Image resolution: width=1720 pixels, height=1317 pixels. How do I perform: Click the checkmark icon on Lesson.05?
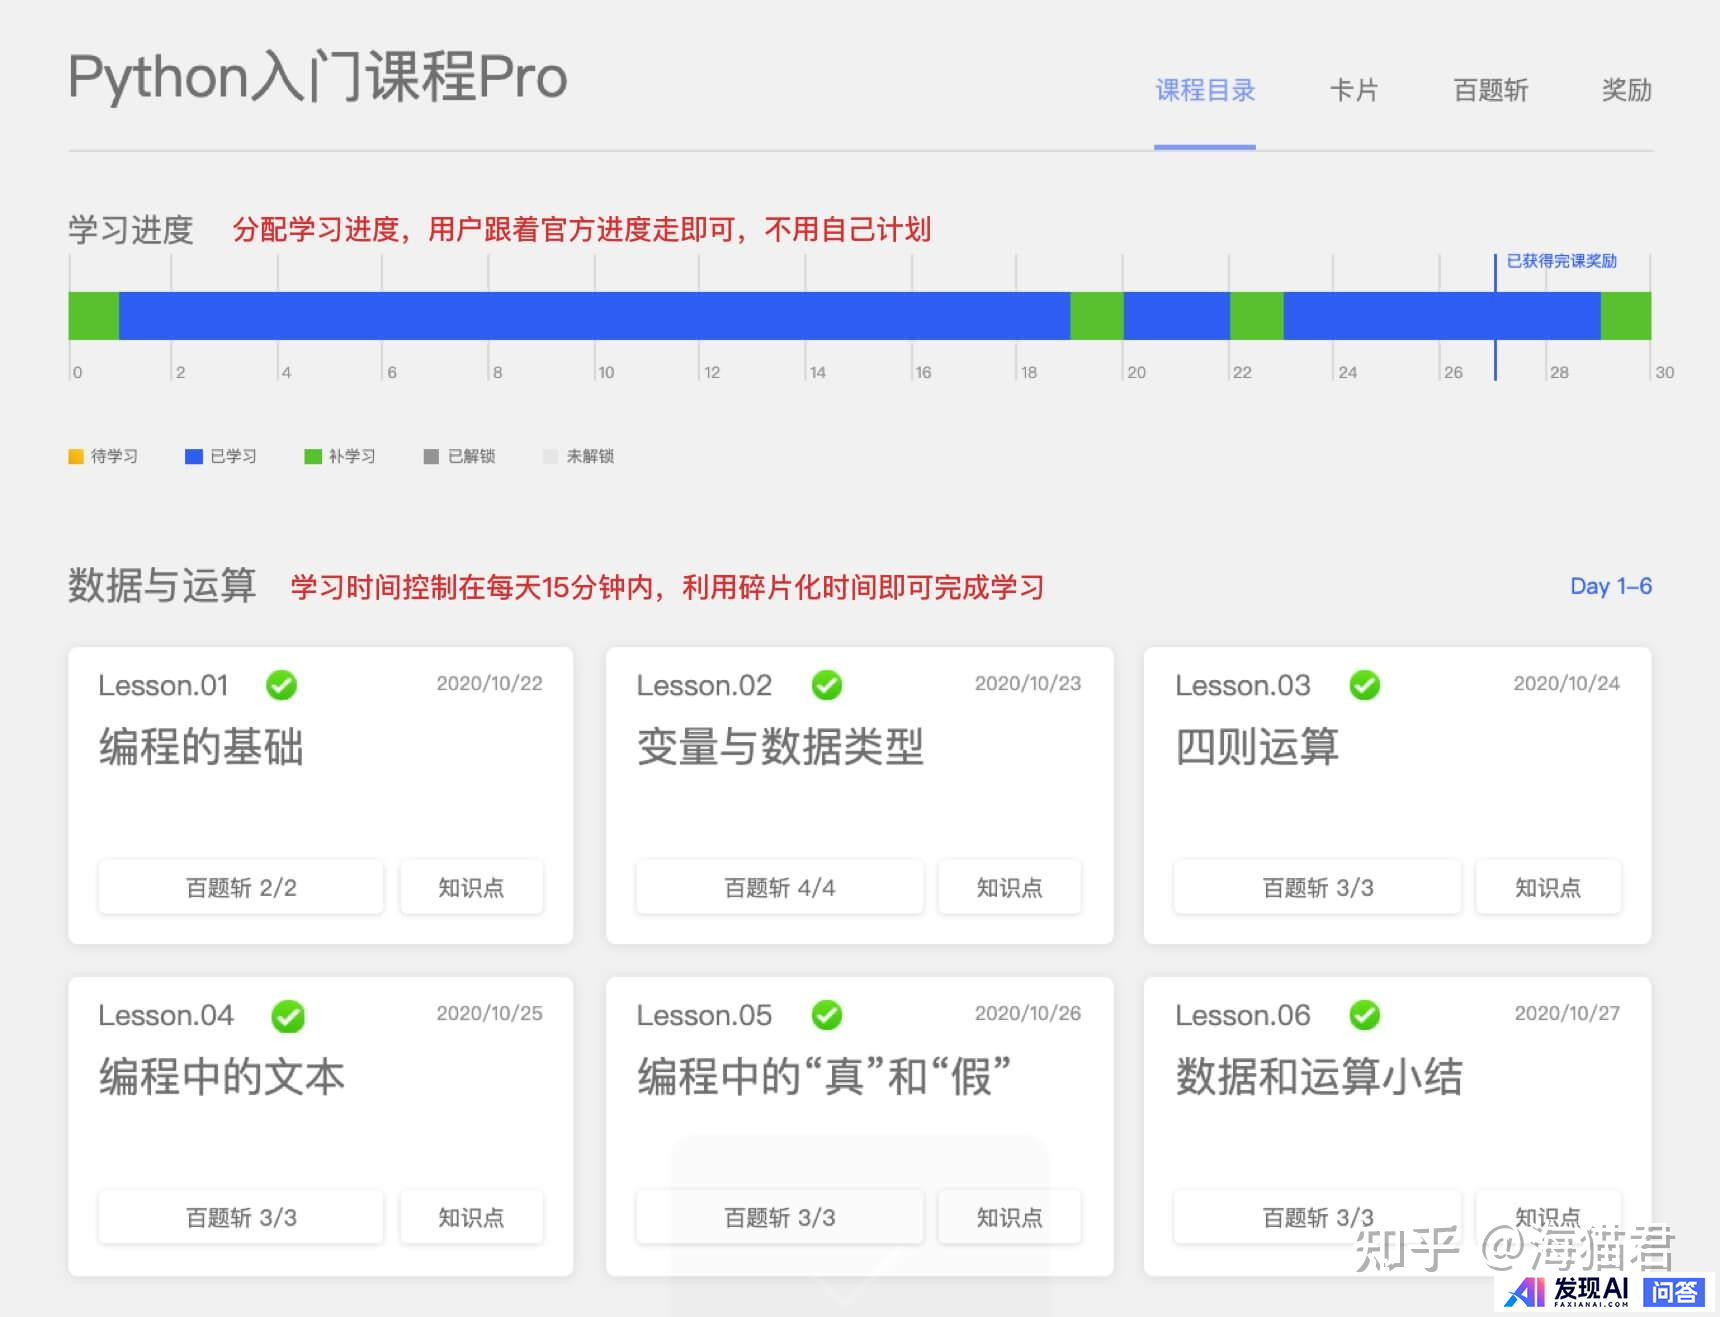[826, 1016]
